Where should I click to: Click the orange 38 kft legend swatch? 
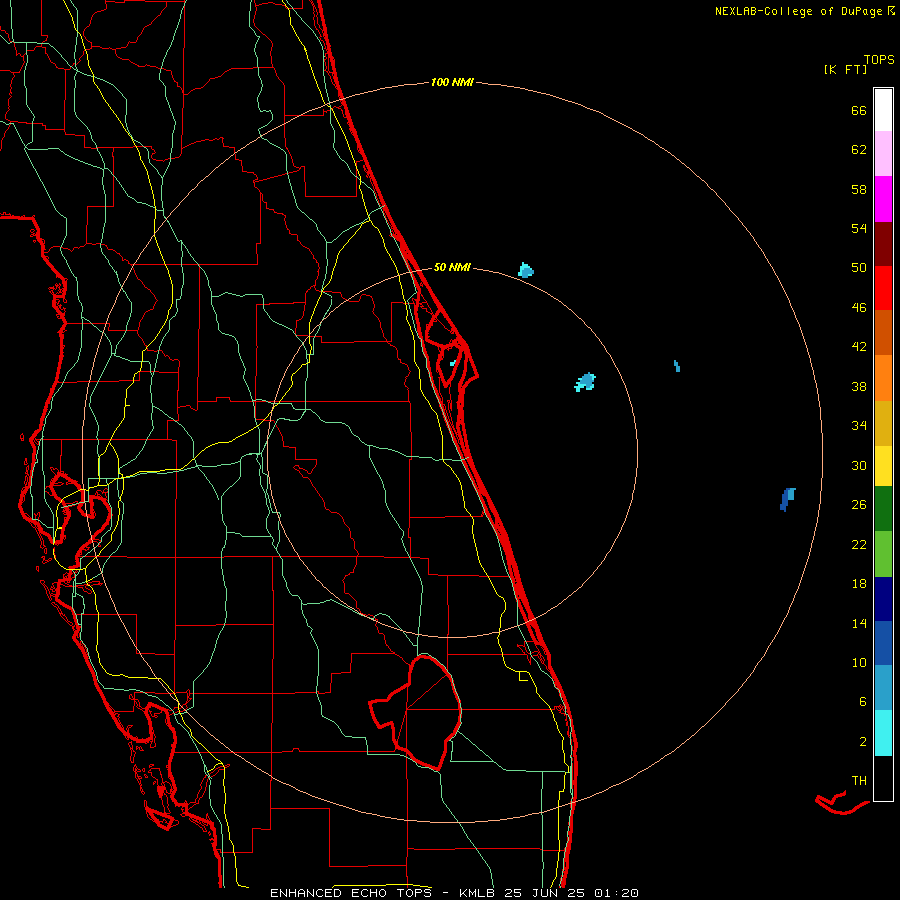click(883, 378)
